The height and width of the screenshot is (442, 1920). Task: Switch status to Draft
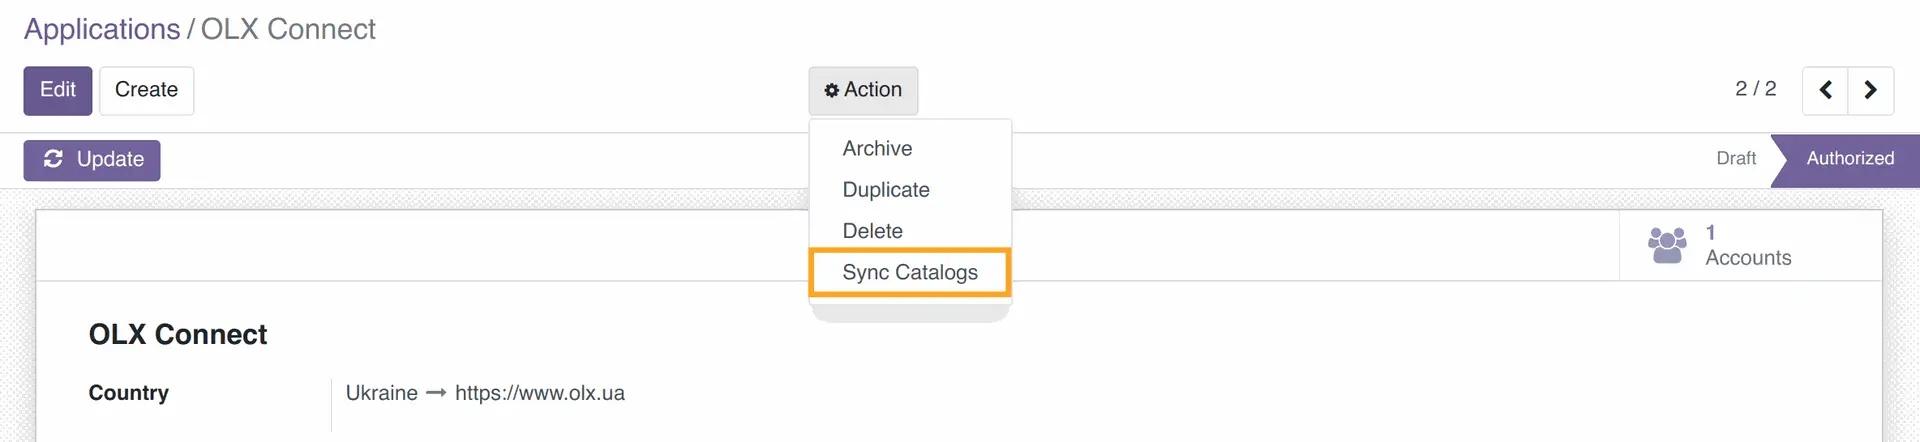coord(1735,159)
